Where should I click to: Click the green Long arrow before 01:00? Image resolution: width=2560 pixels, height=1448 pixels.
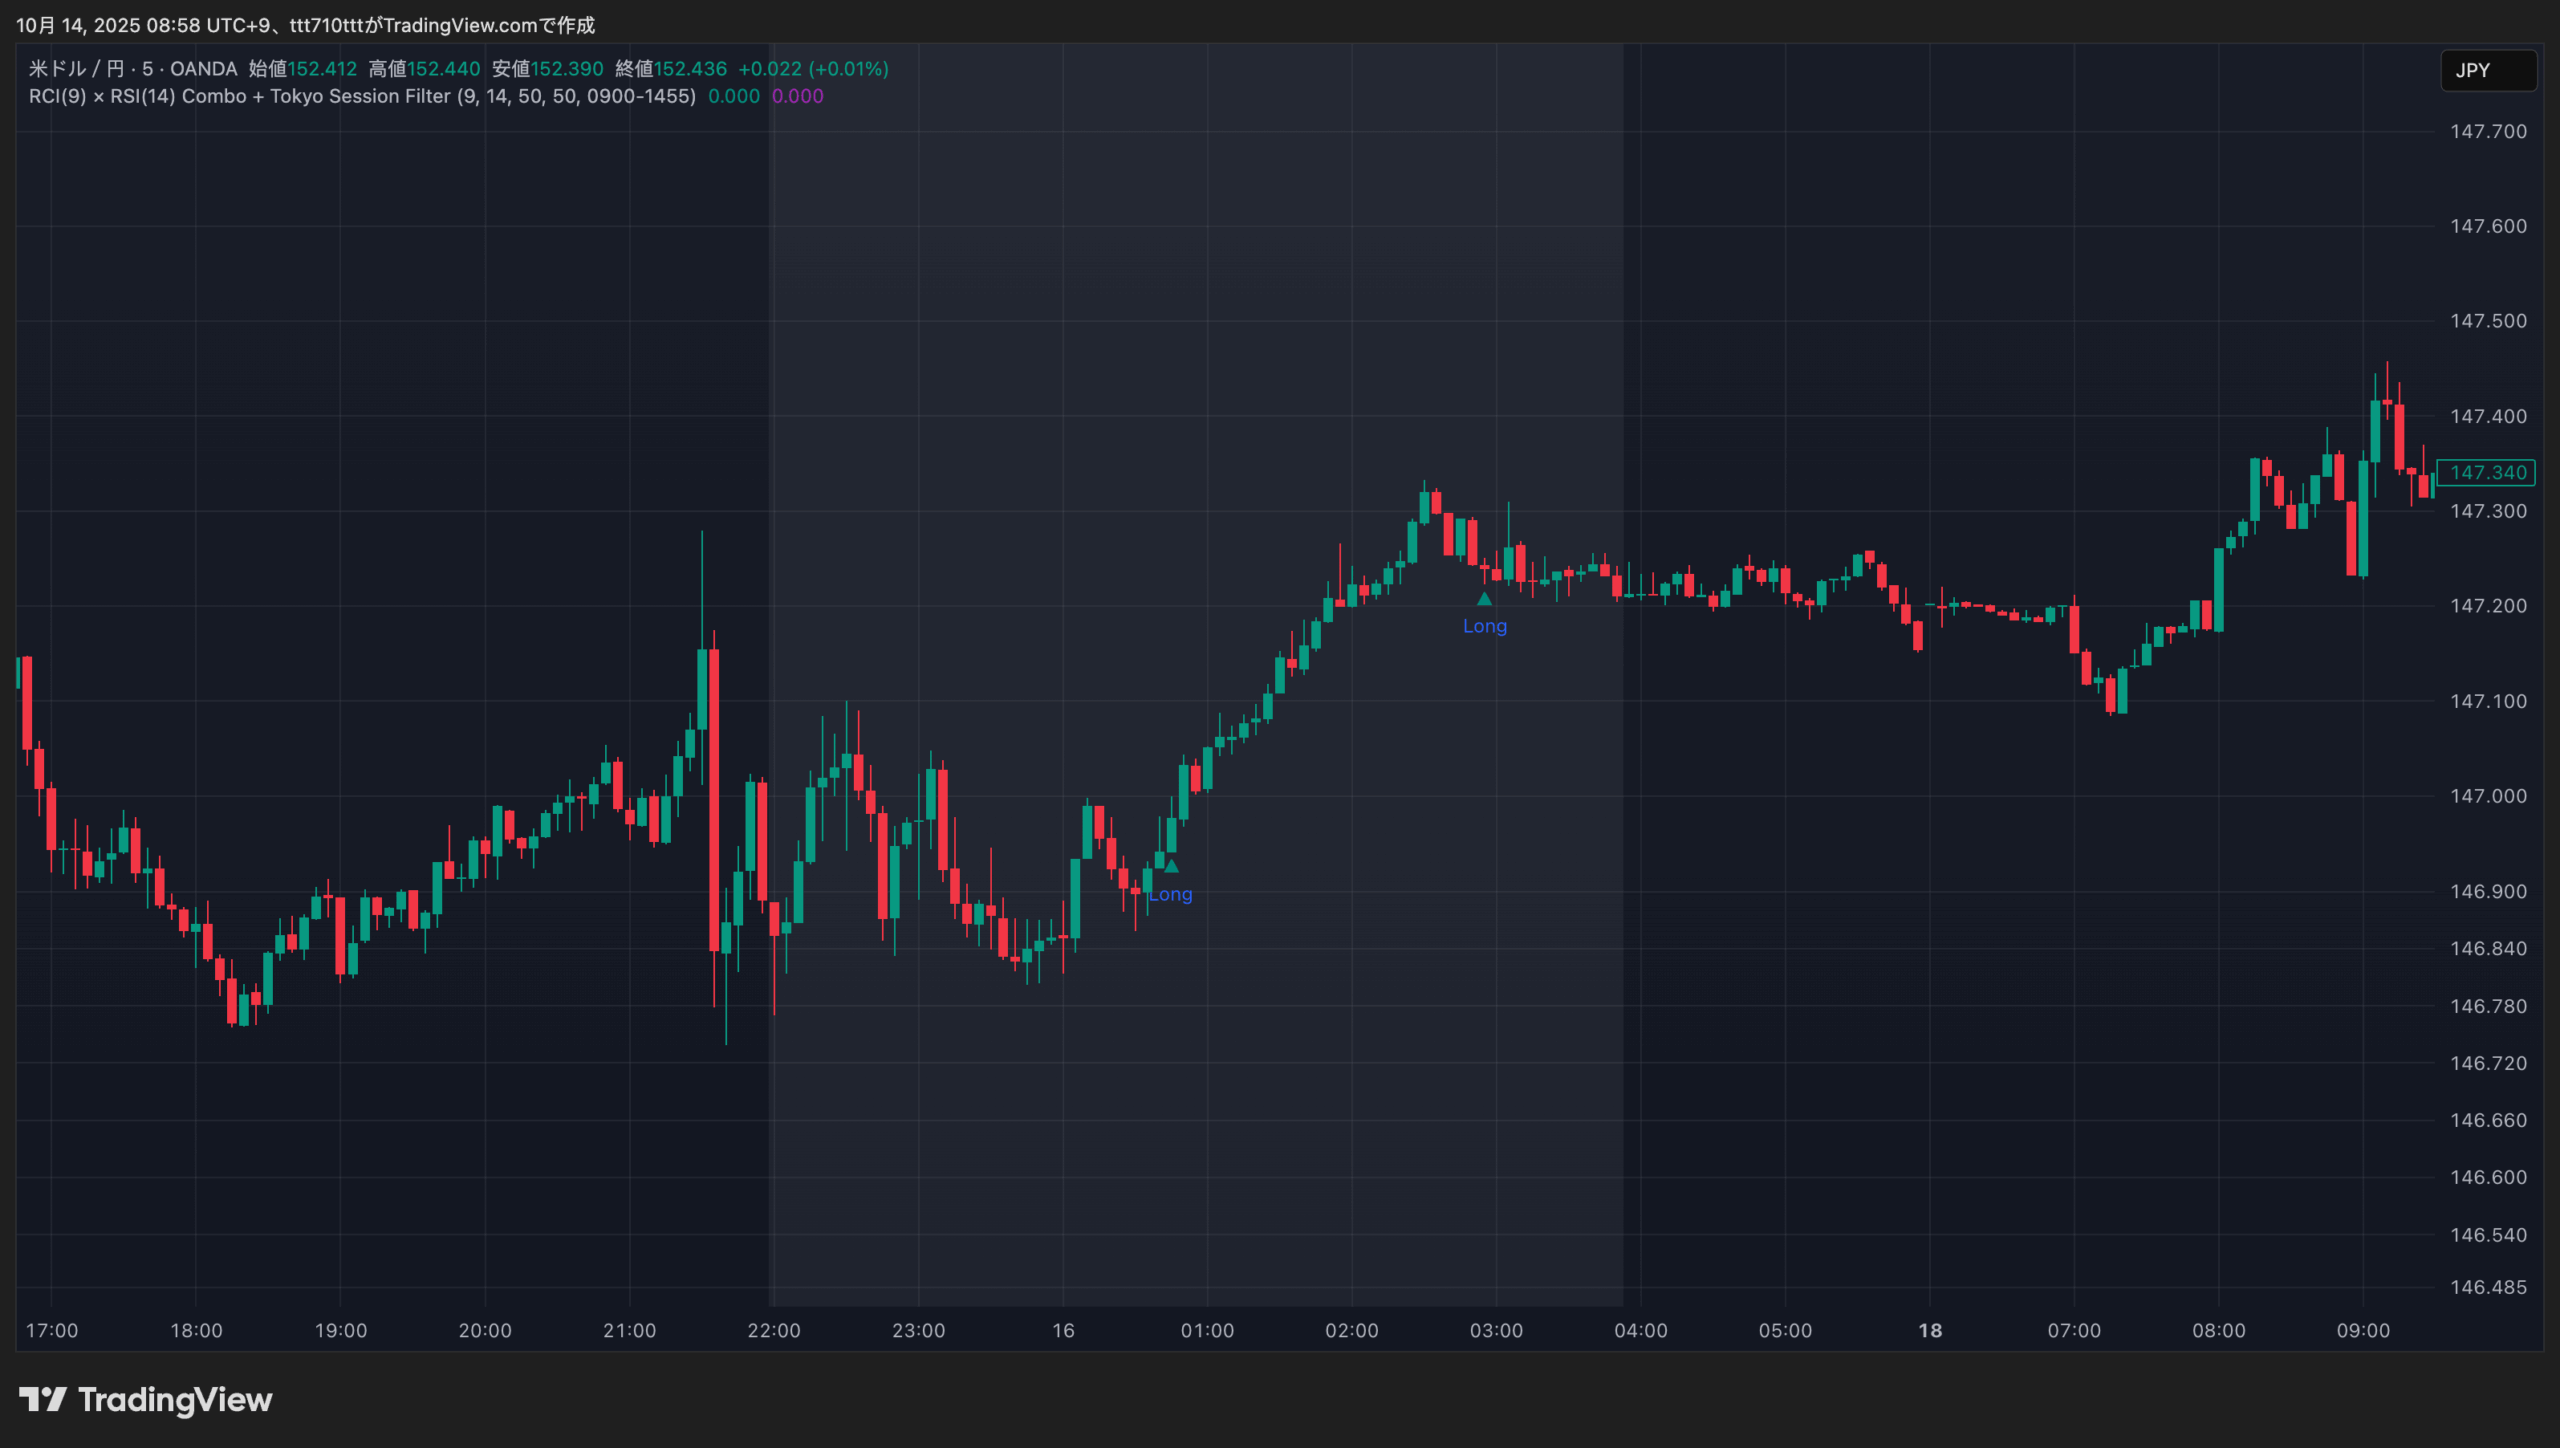(x=1171, y=866)
